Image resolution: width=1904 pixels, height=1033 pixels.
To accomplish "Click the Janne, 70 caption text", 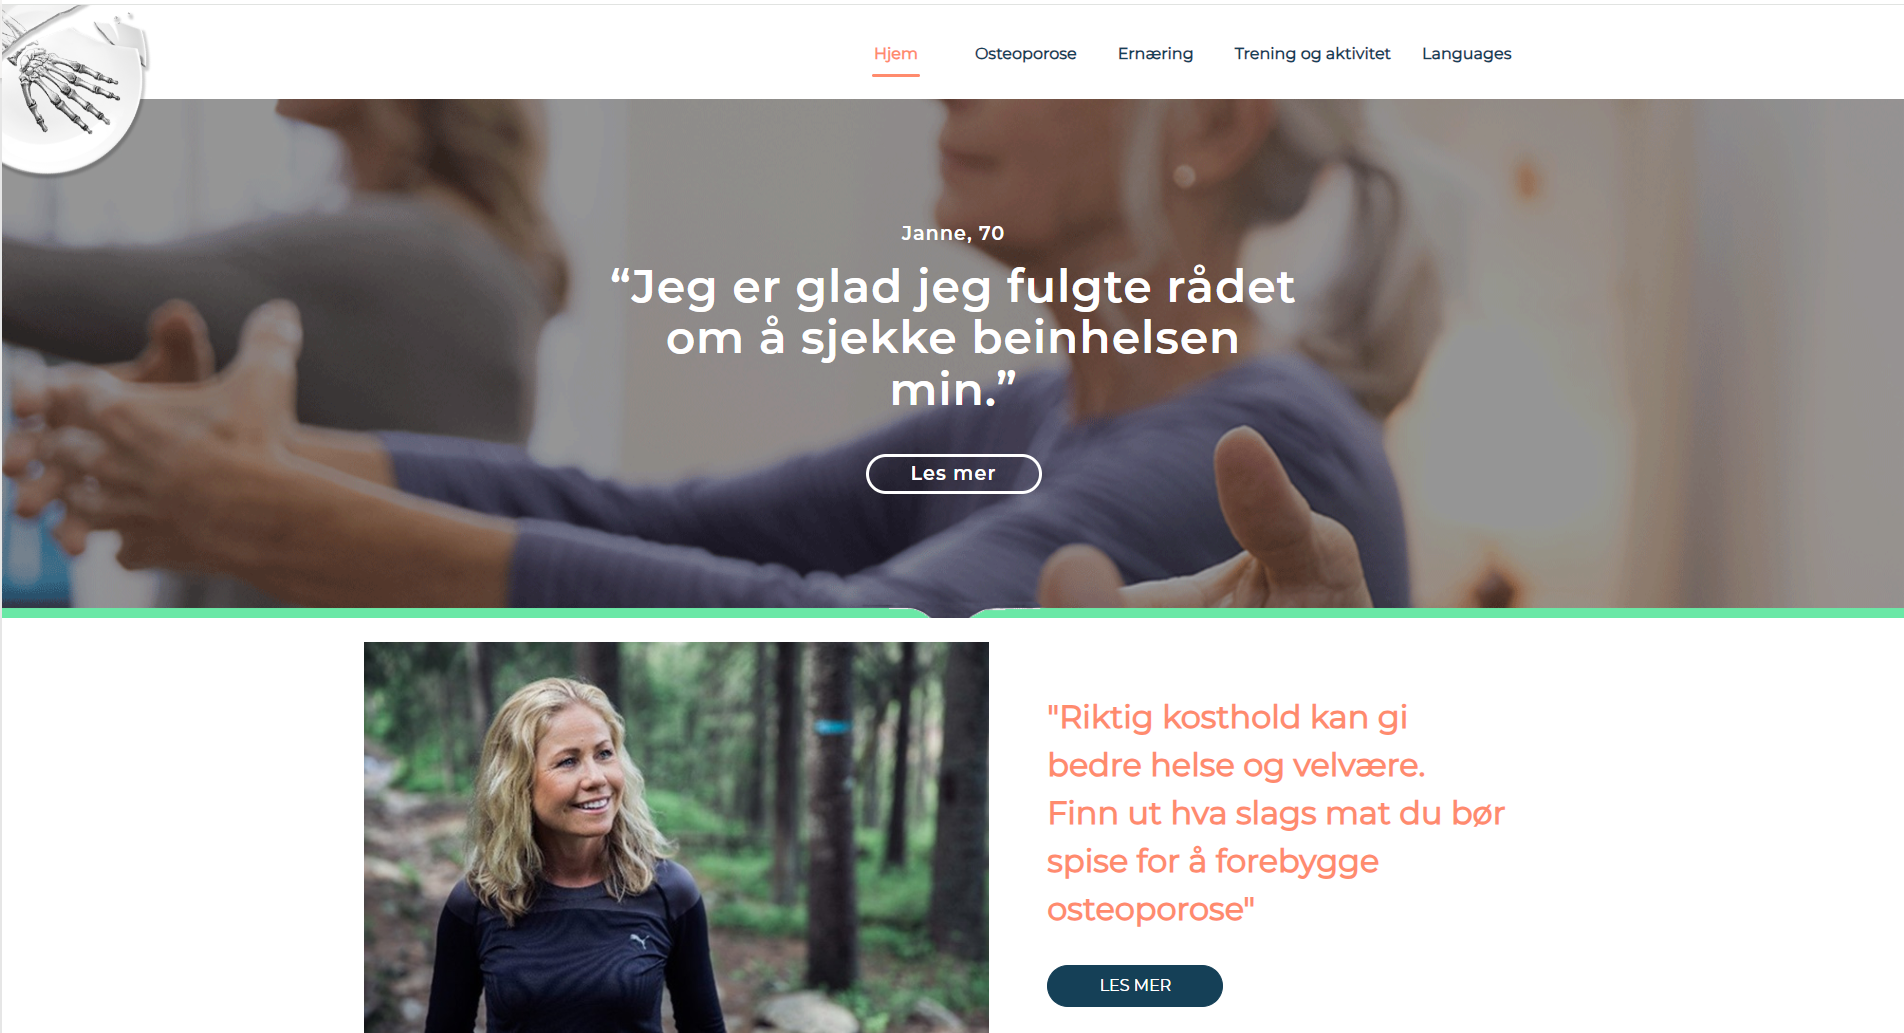I will click(x=952, y=233).
